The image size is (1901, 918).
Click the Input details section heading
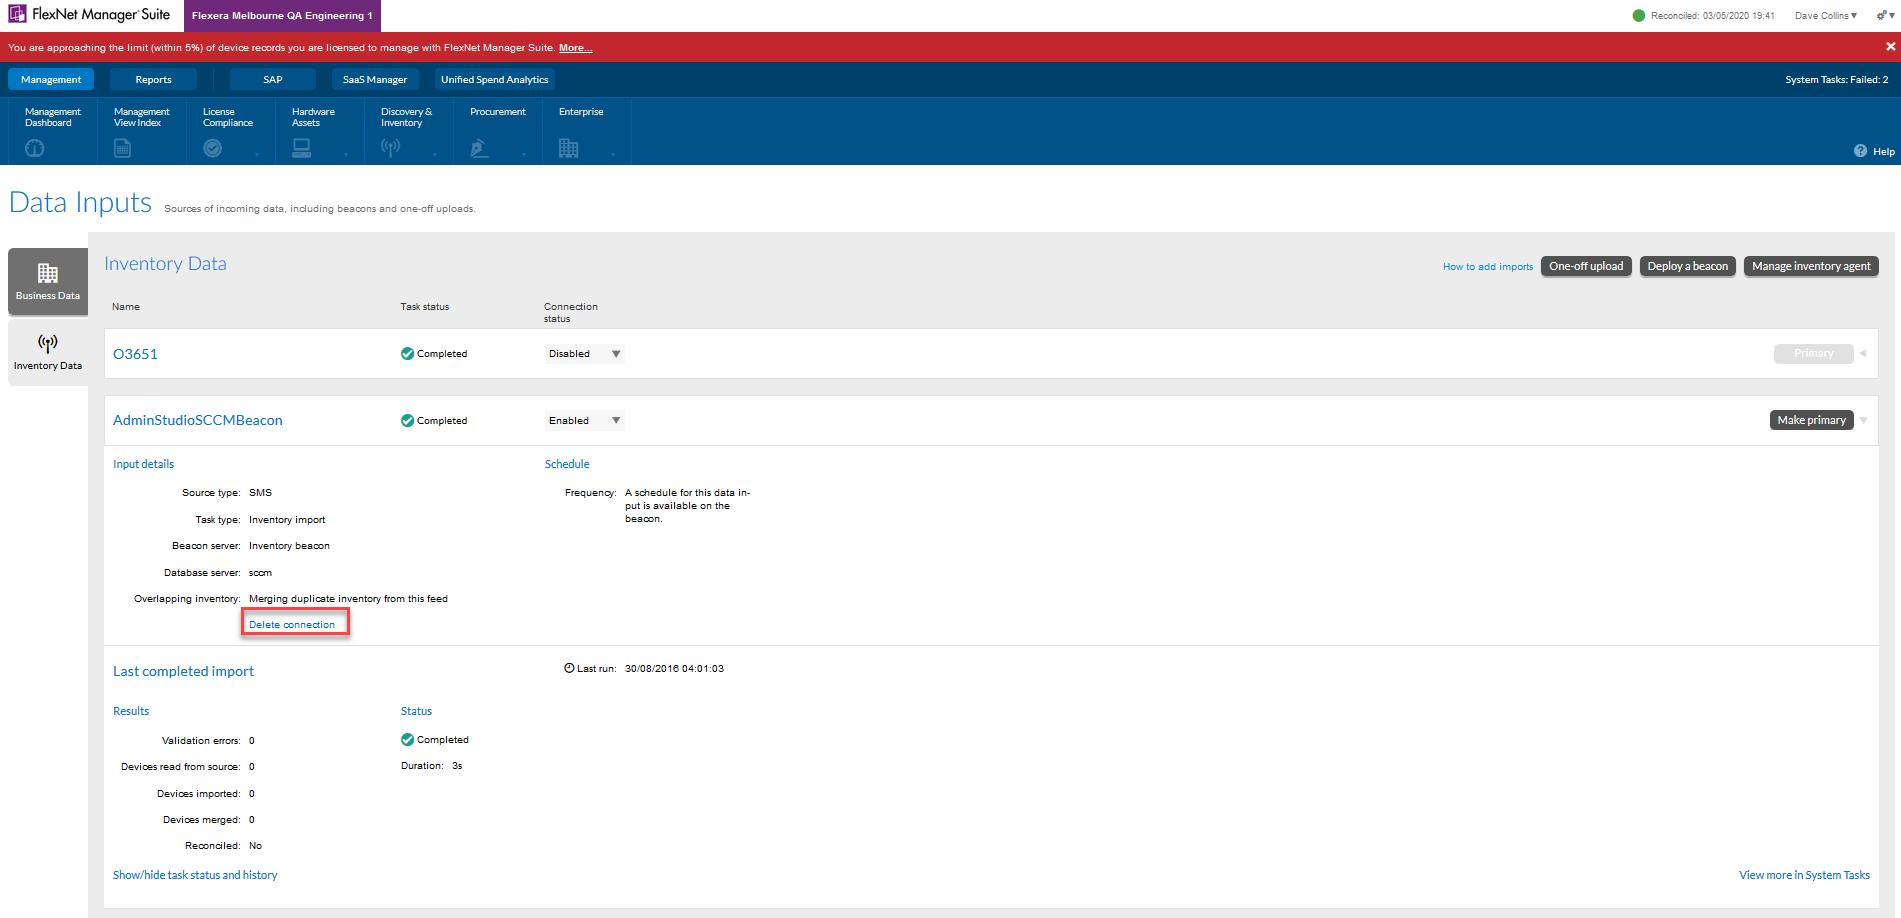[143, 464]
